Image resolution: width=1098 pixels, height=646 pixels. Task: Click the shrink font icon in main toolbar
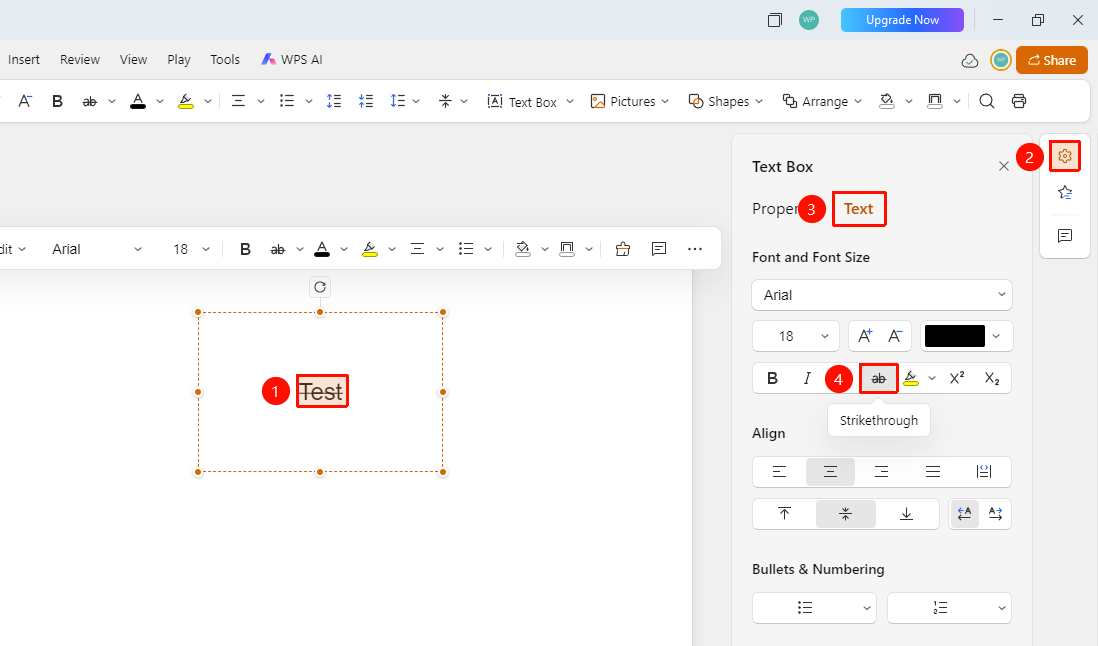coord(25,101)
